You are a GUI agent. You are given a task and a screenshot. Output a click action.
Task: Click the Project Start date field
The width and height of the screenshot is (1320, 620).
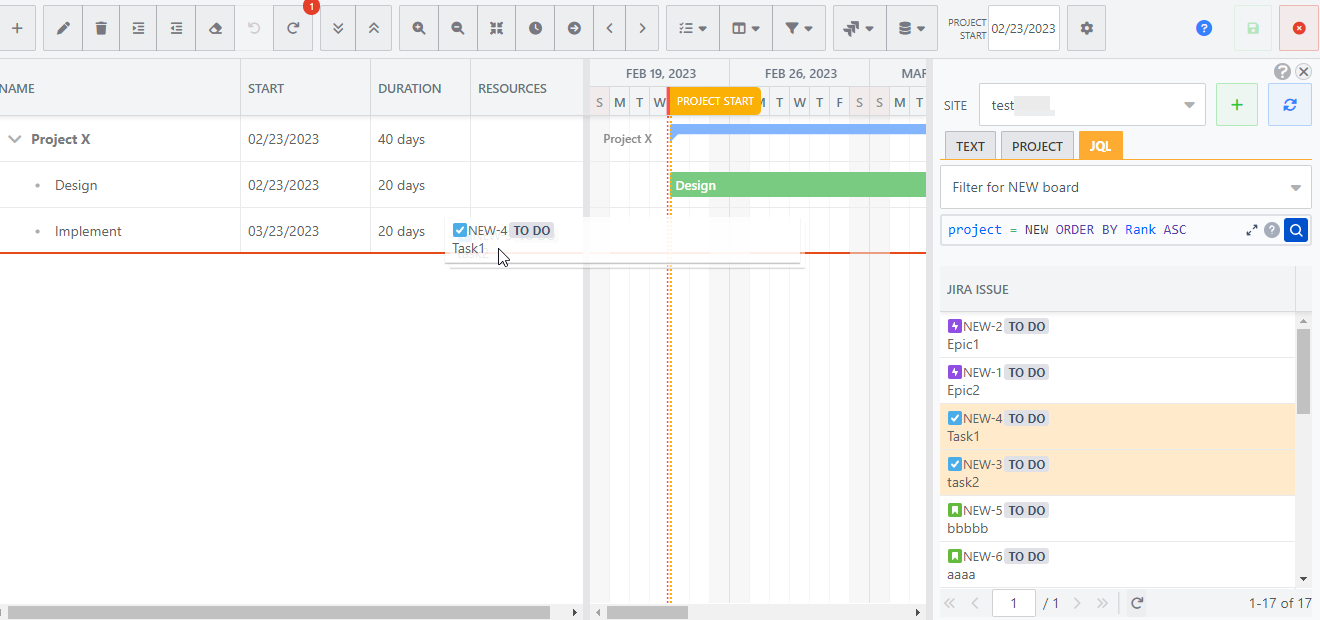click(x=1023, y=29)
